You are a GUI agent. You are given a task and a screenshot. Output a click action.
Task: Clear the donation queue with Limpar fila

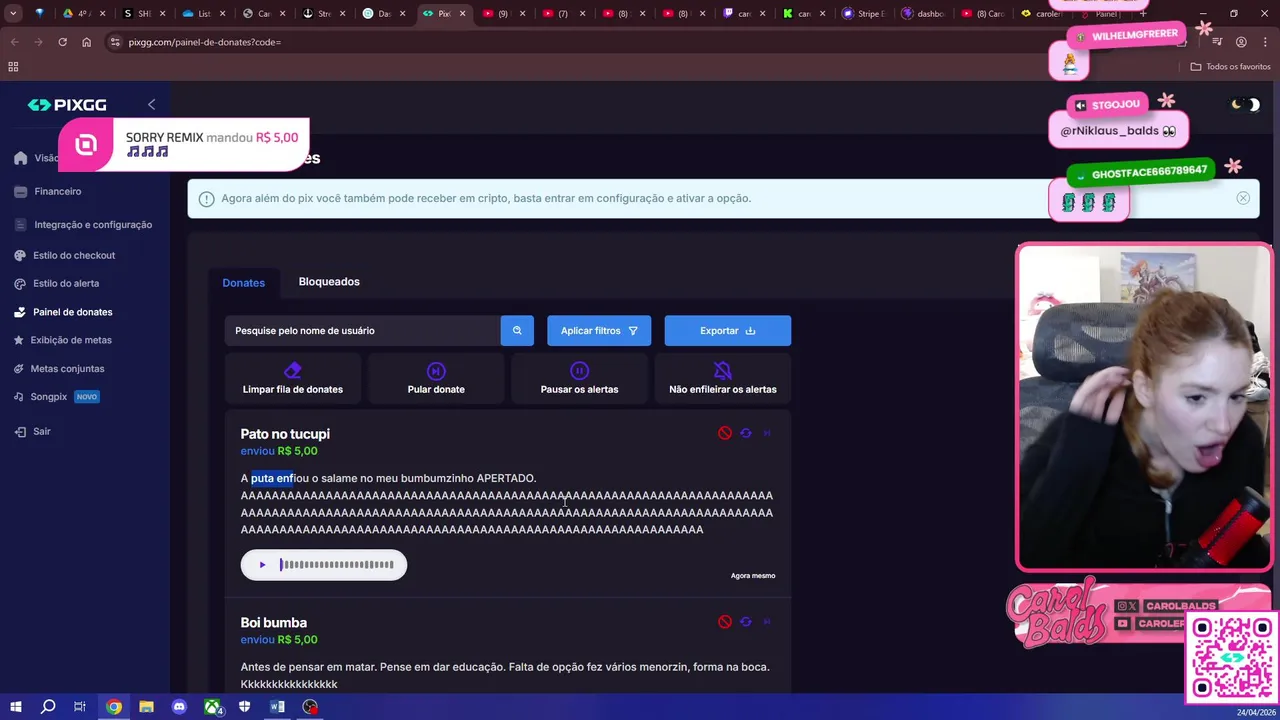click(x=293, y=379)
